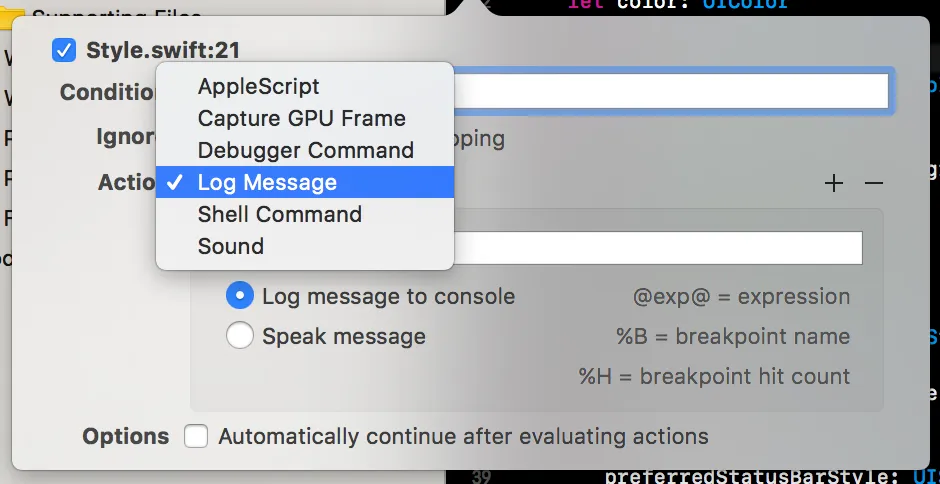Viewport: 940px width, 484px height.
Task: Click the log message text input
Action: click(x=658, y=248)
